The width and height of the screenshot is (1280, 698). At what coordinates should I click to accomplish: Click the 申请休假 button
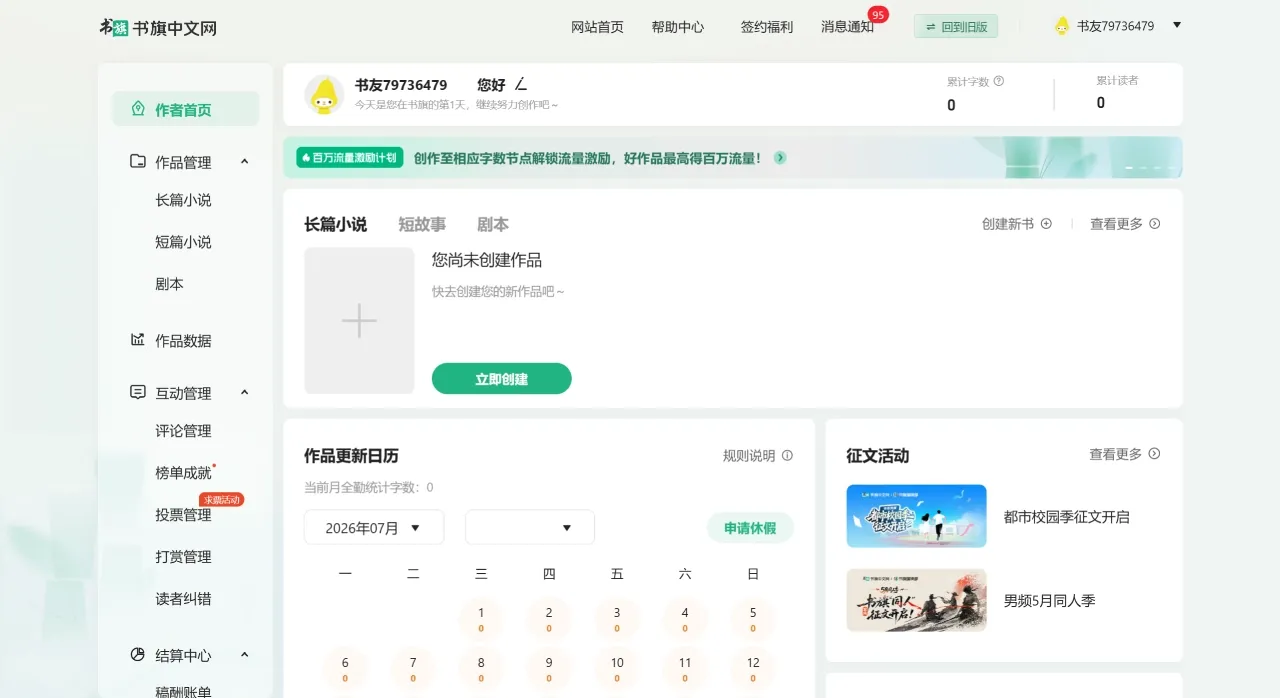(x=750, y=528)
